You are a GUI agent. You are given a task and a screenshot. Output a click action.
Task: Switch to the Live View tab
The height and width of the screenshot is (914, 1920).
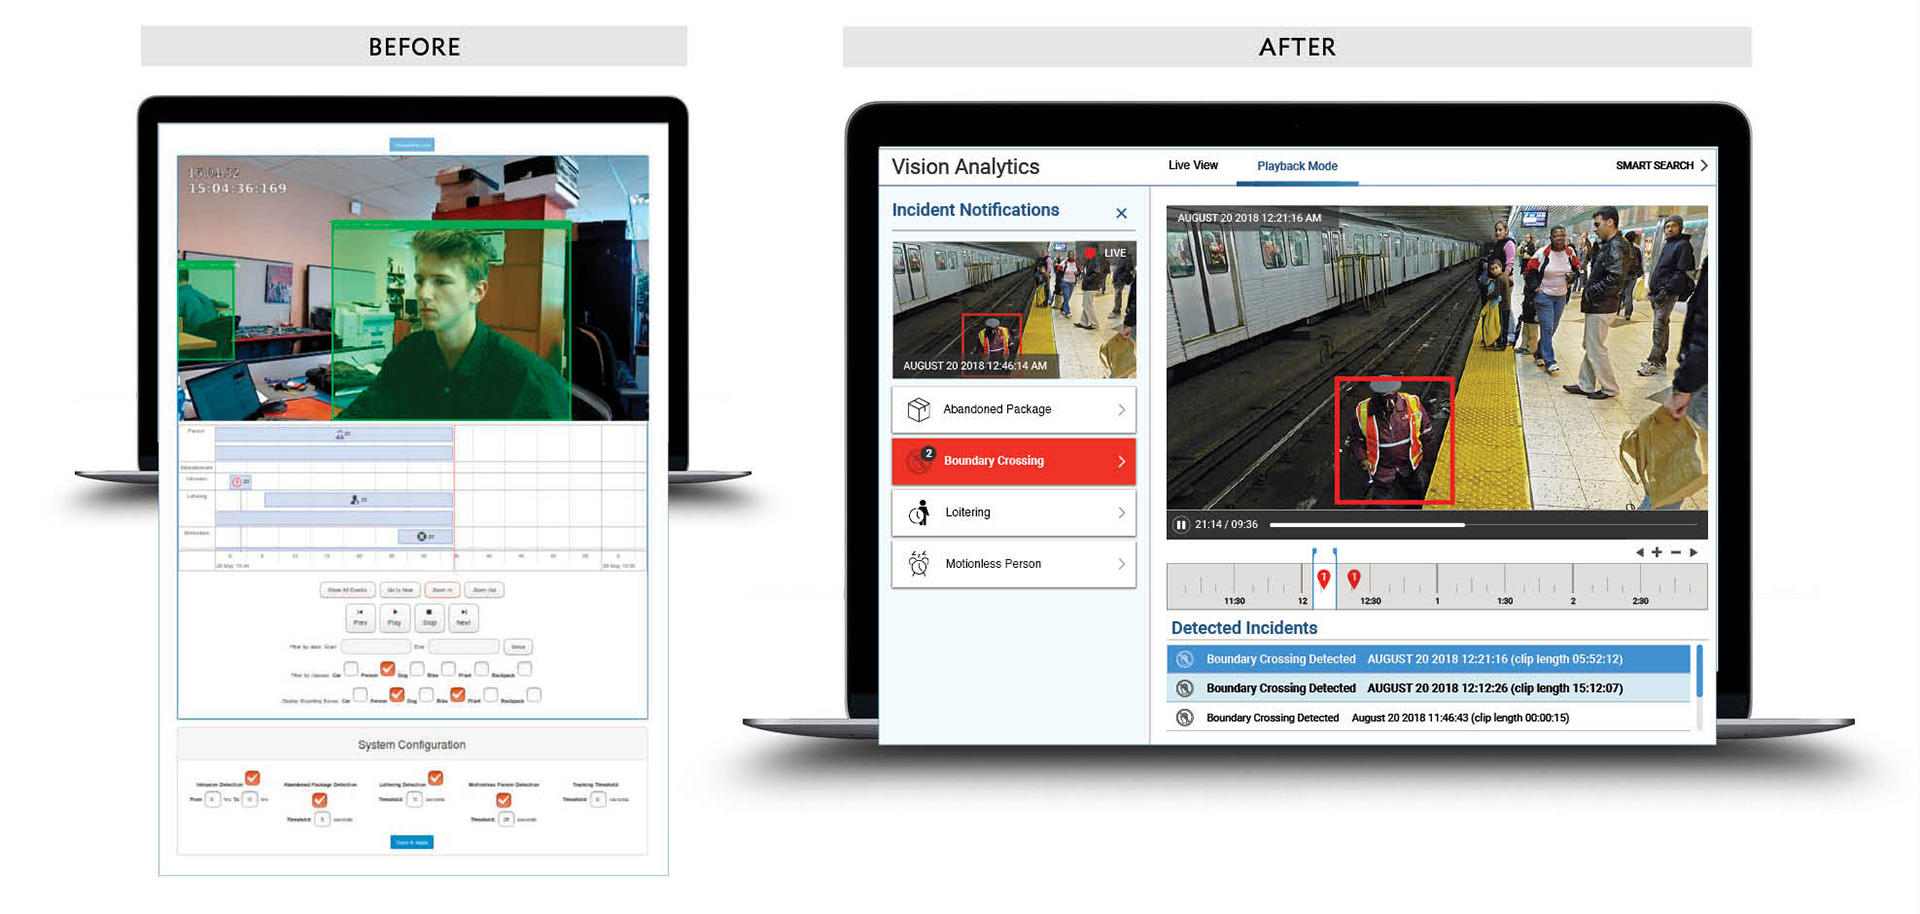[x=1193, y=165]
